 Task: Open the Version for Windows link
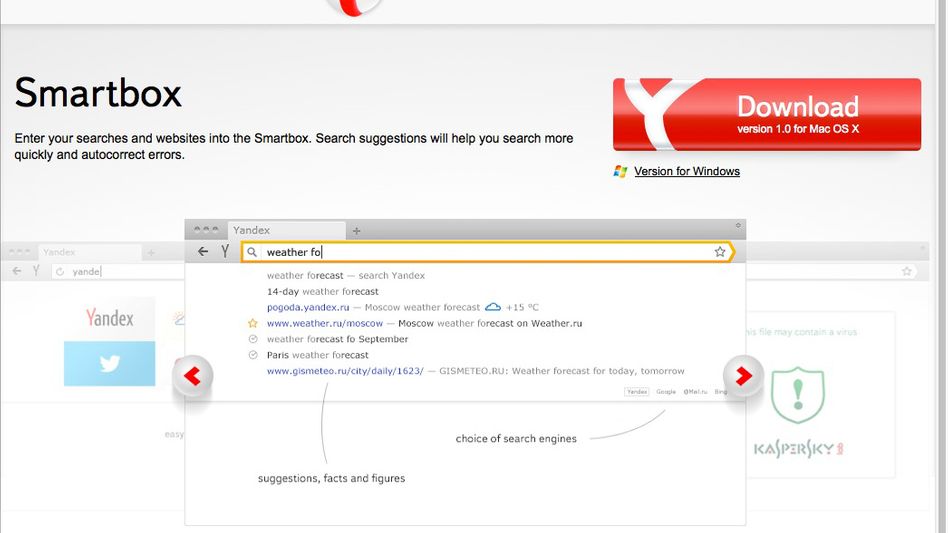[687, 171]
